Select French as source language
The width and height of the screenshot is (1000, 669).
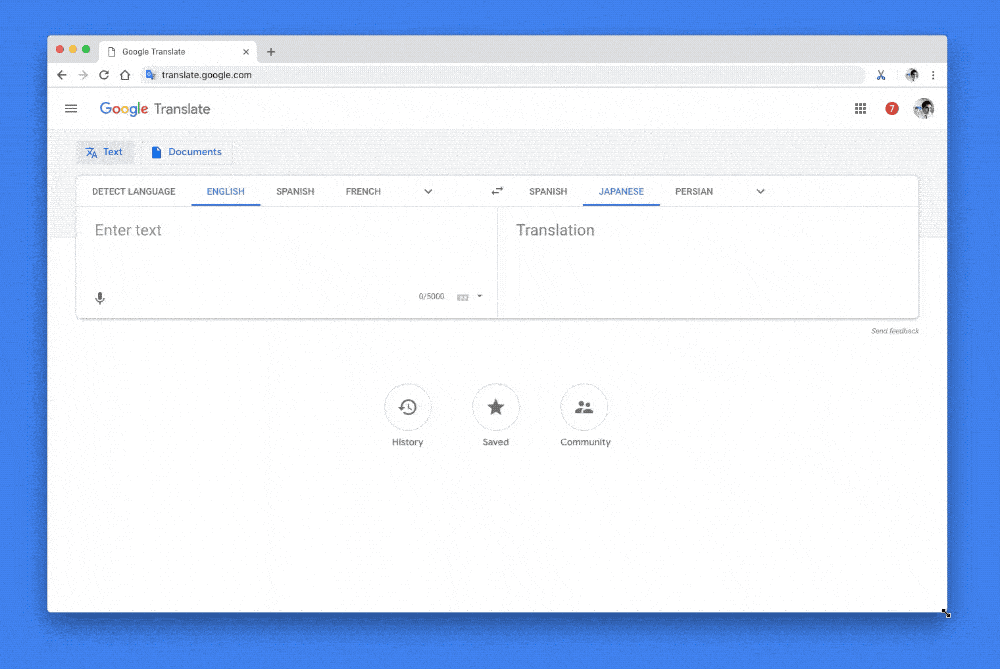click(x=364, y=191)
